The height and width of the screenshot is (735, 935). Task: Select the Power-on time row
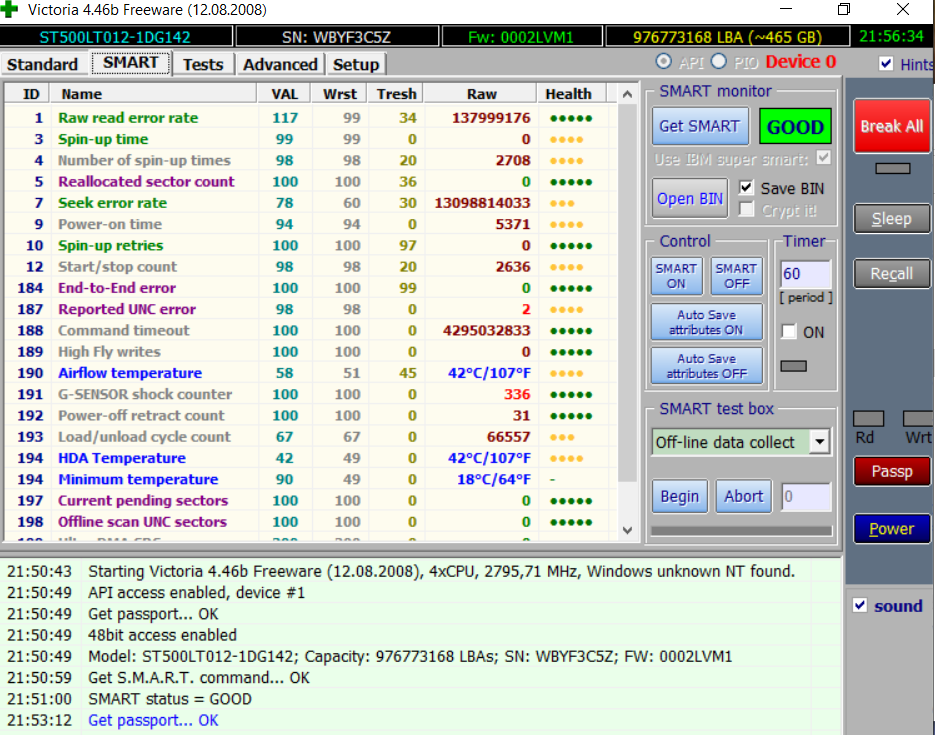(x=310, y=224)
